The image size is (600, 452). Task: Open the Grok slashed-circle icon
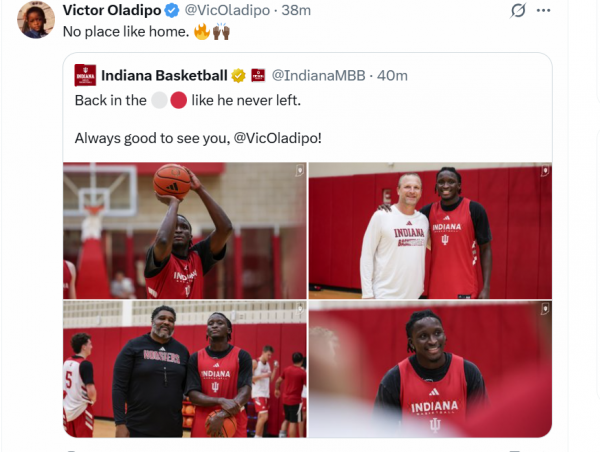tap(518, 10)
